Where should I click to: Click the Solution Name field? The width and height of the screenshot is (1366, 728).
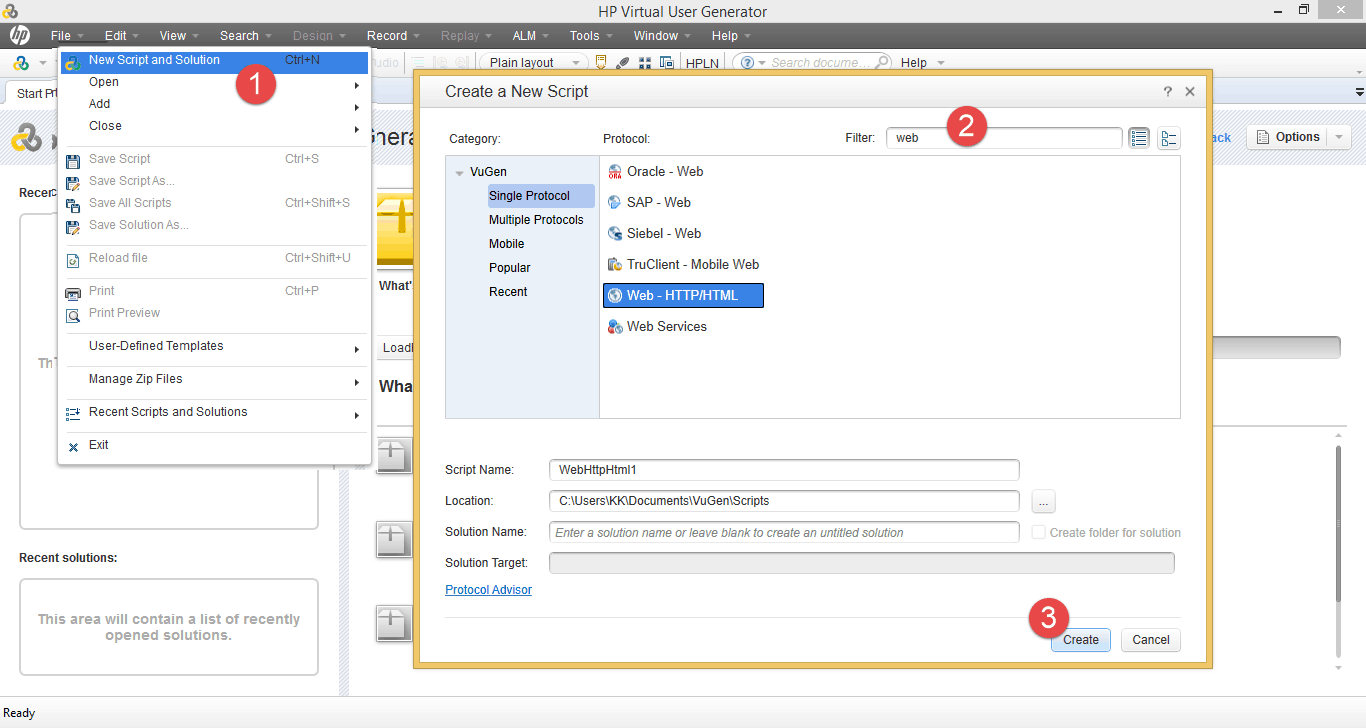click(x=784, y=533)
